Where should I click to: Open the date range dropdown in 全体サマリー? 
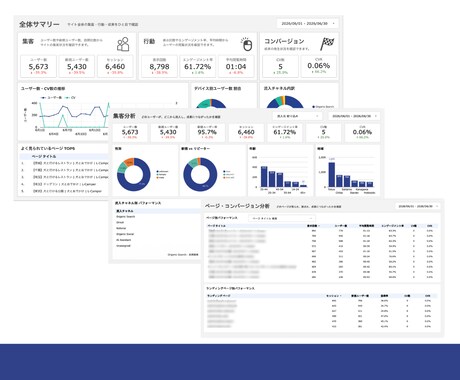click(x=307, y=24)
